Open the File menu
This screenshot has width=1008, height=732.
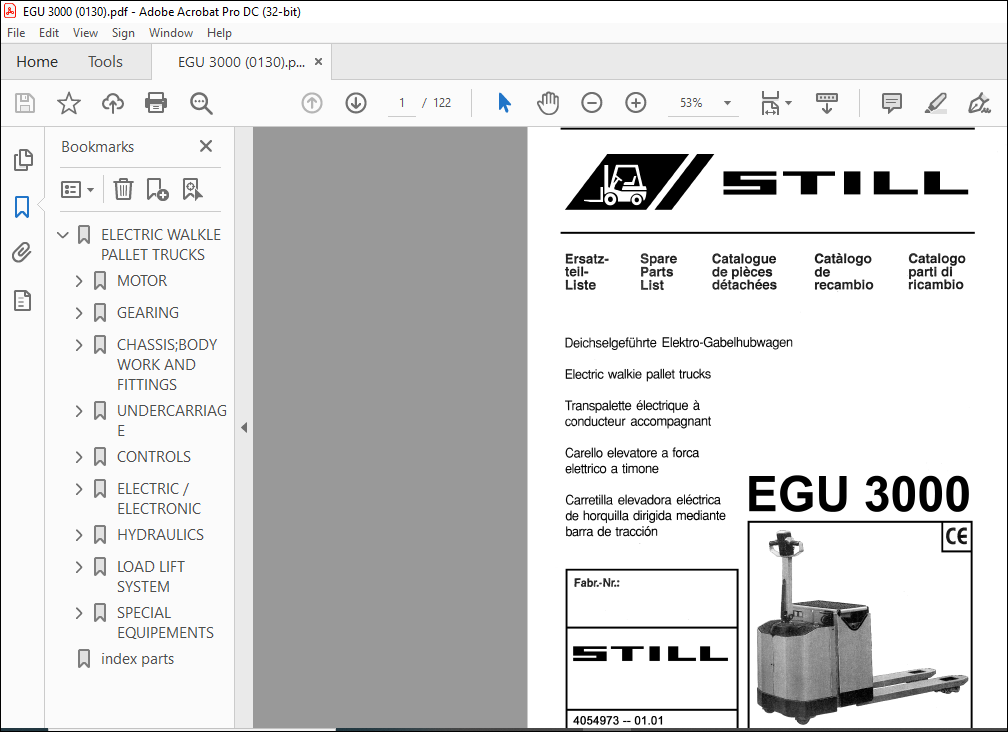point(16,33)
